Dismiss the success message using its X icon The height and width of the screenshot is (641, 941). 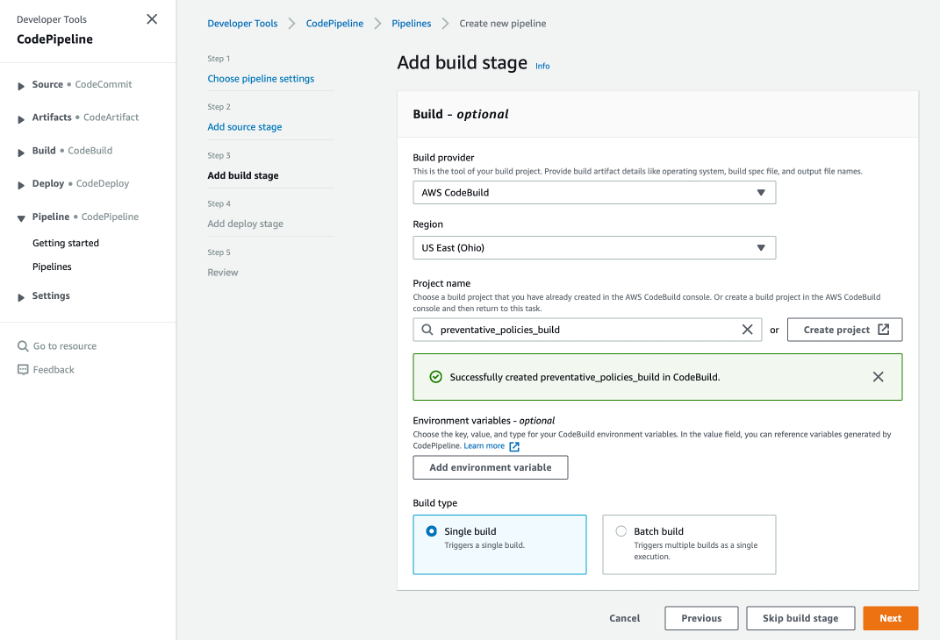click(878, 377)
